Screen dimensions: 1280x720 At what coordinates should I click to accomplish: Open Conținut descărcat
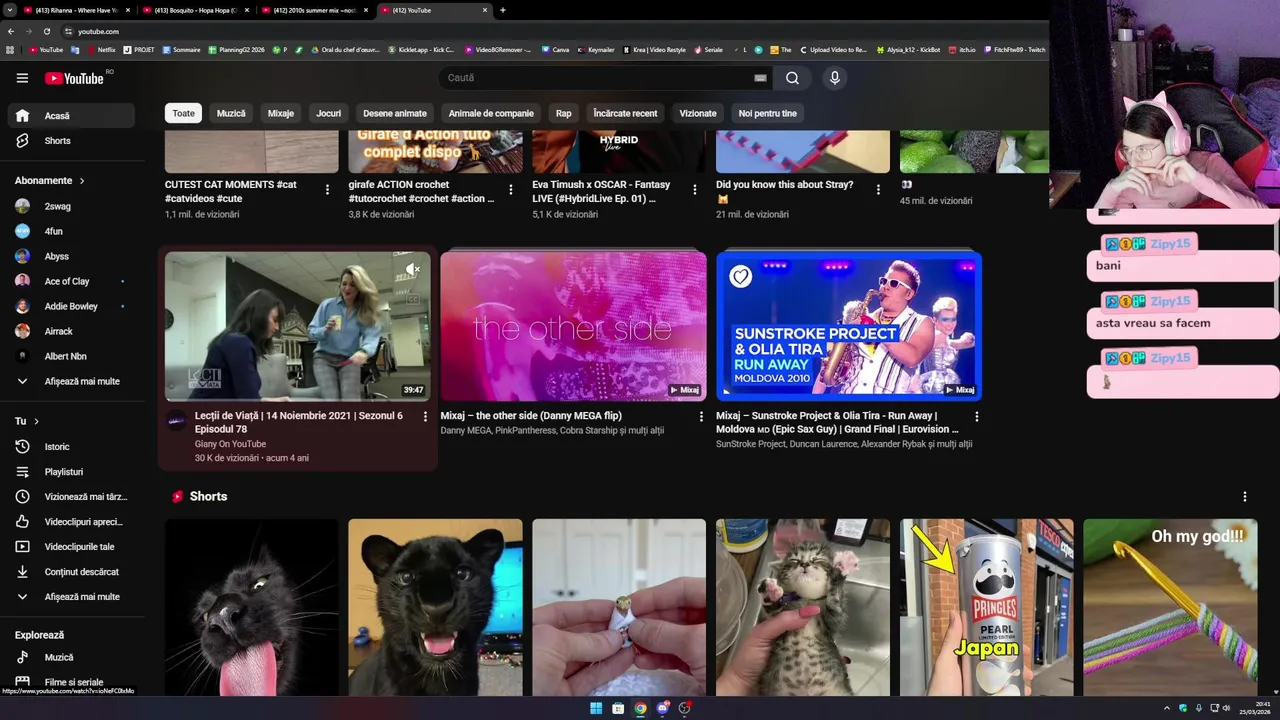pyautogui.click(x=70, y=572)
